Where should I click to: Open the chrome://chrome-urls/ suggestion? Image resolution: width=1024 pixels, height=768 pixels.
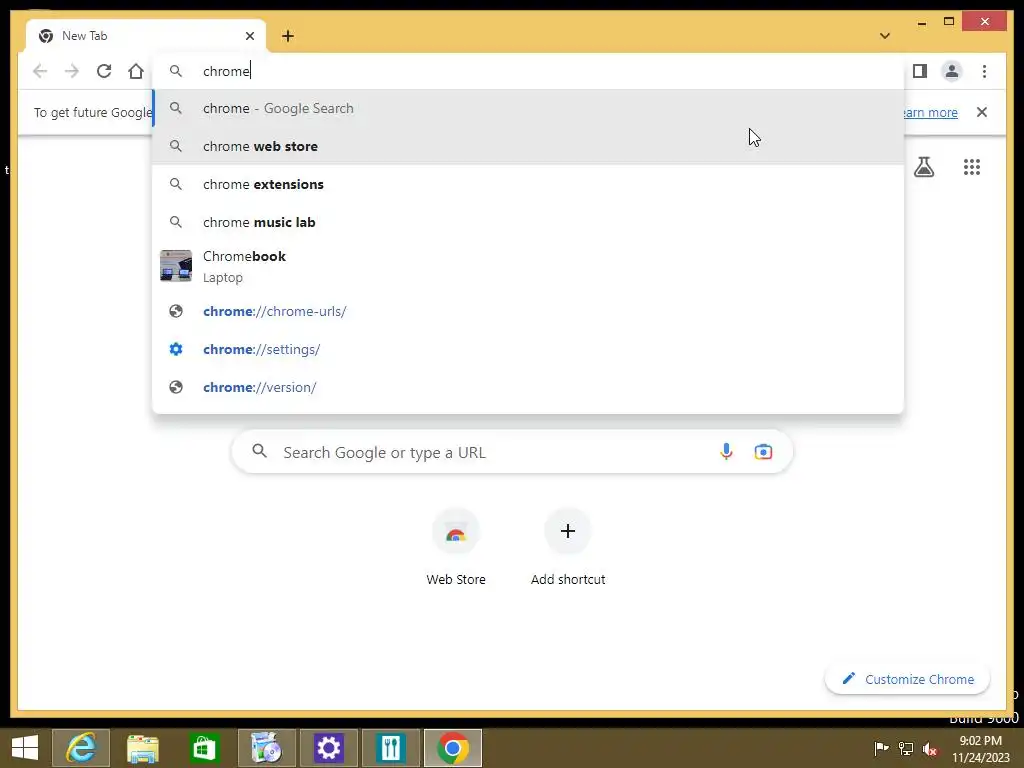(x=528, y=312)
